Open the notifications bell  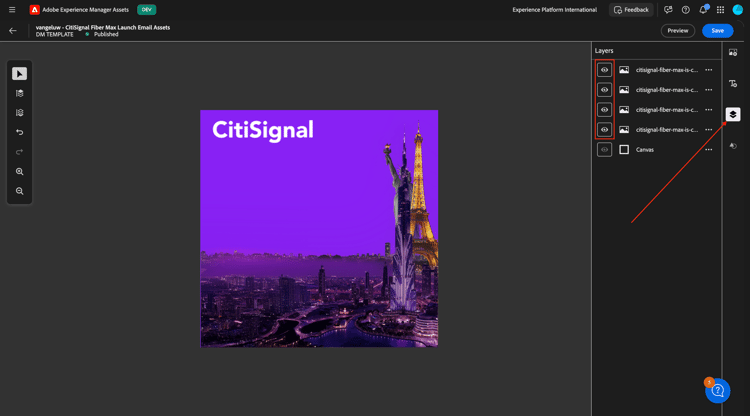pos(703,10)
